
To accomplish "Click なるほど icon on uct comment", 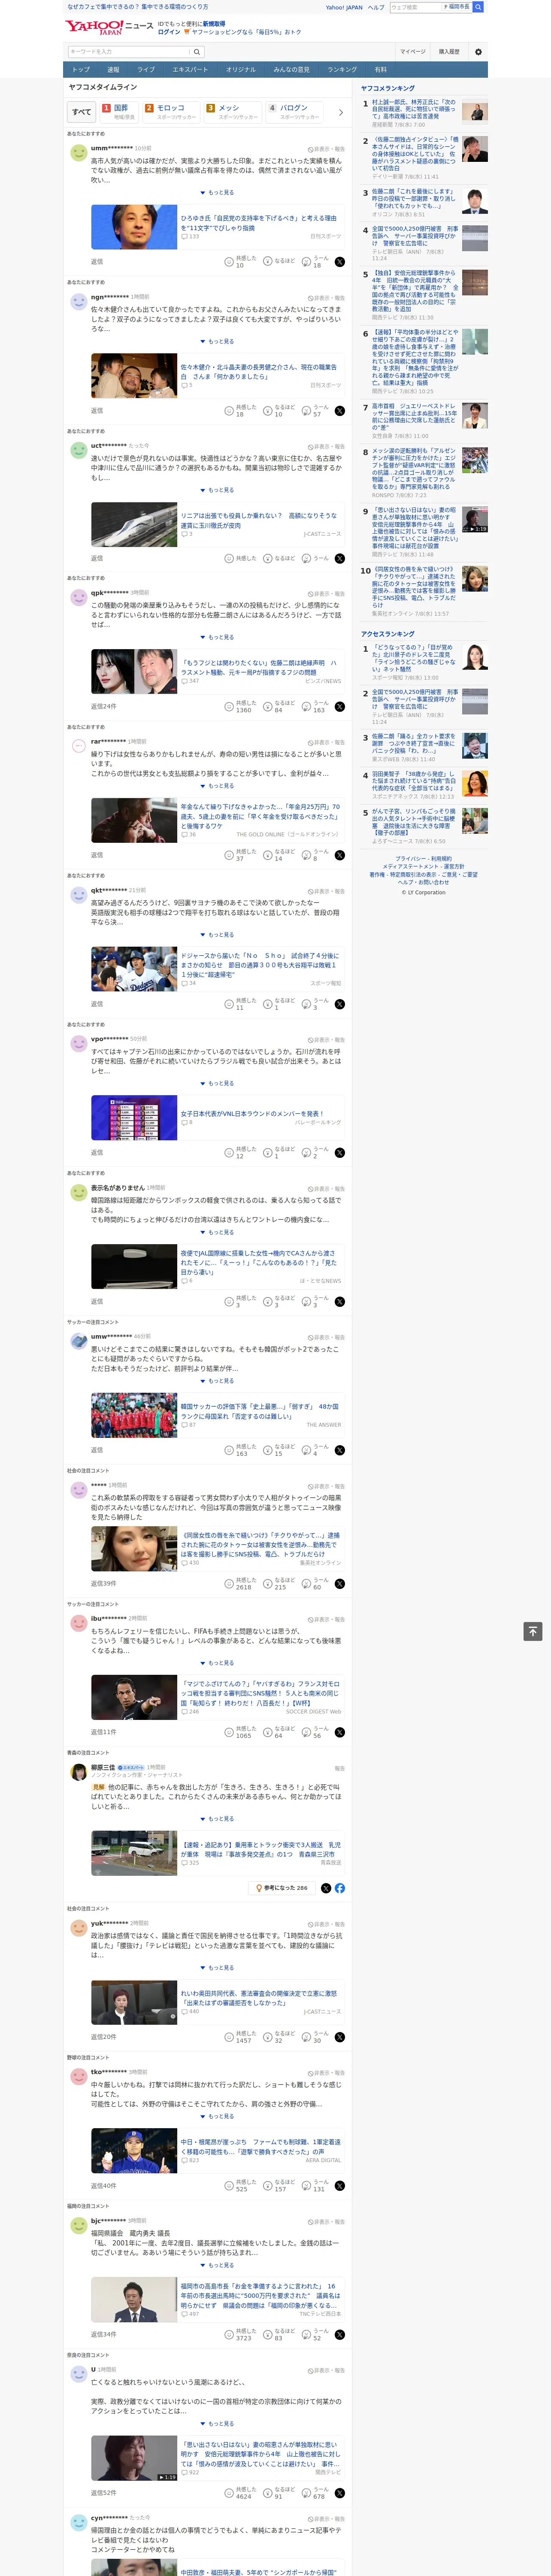I will [x=268, y=559].
